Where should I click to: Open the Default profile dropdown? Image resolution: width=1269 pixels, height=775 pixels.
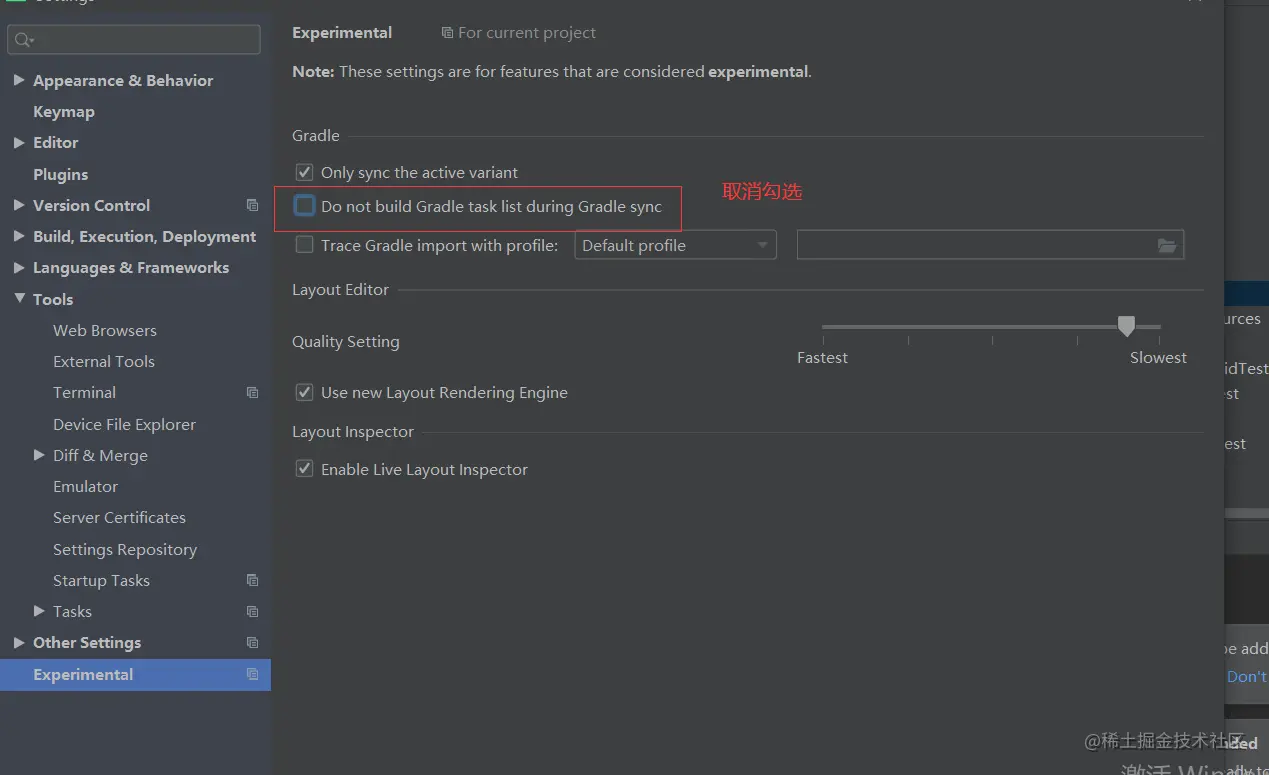tap(675, 245)
